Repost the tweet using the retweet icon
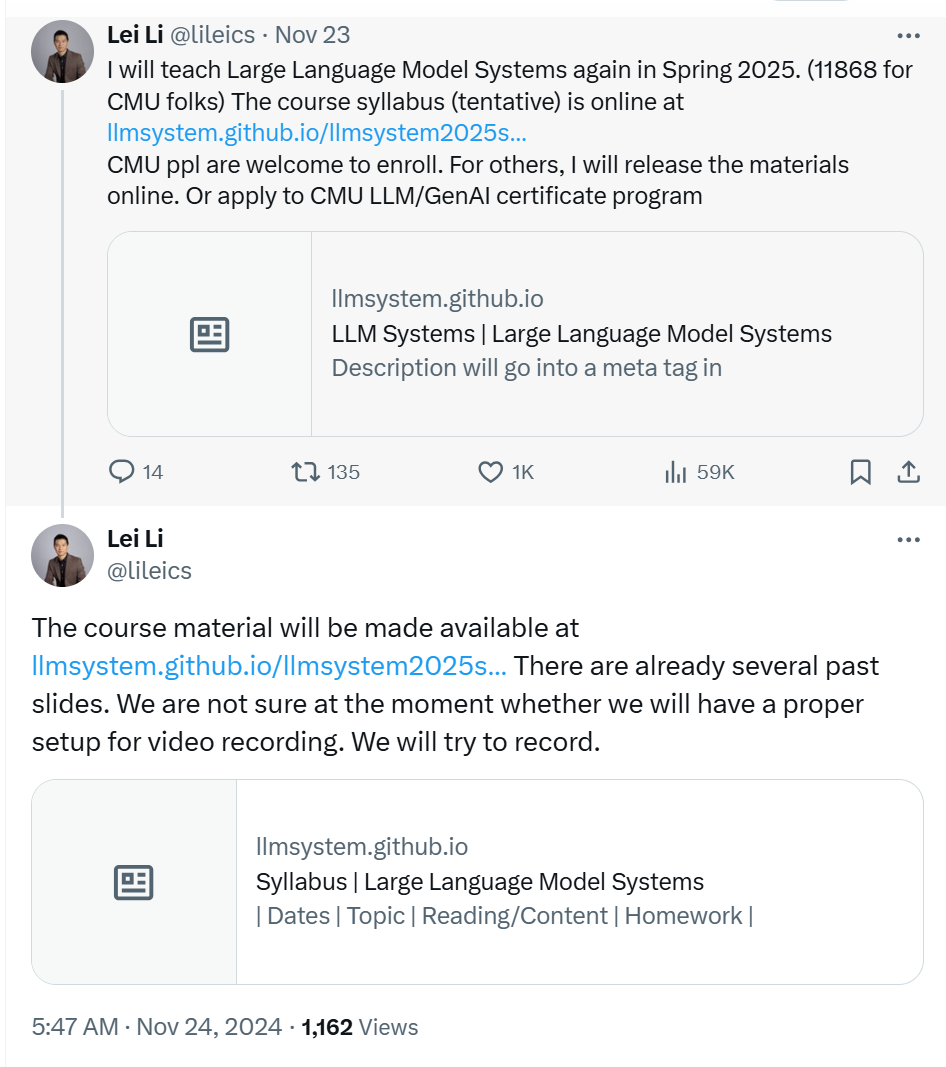Image resolution: width=946 pixels, height=1067 pixels. (x=306, y=472)
